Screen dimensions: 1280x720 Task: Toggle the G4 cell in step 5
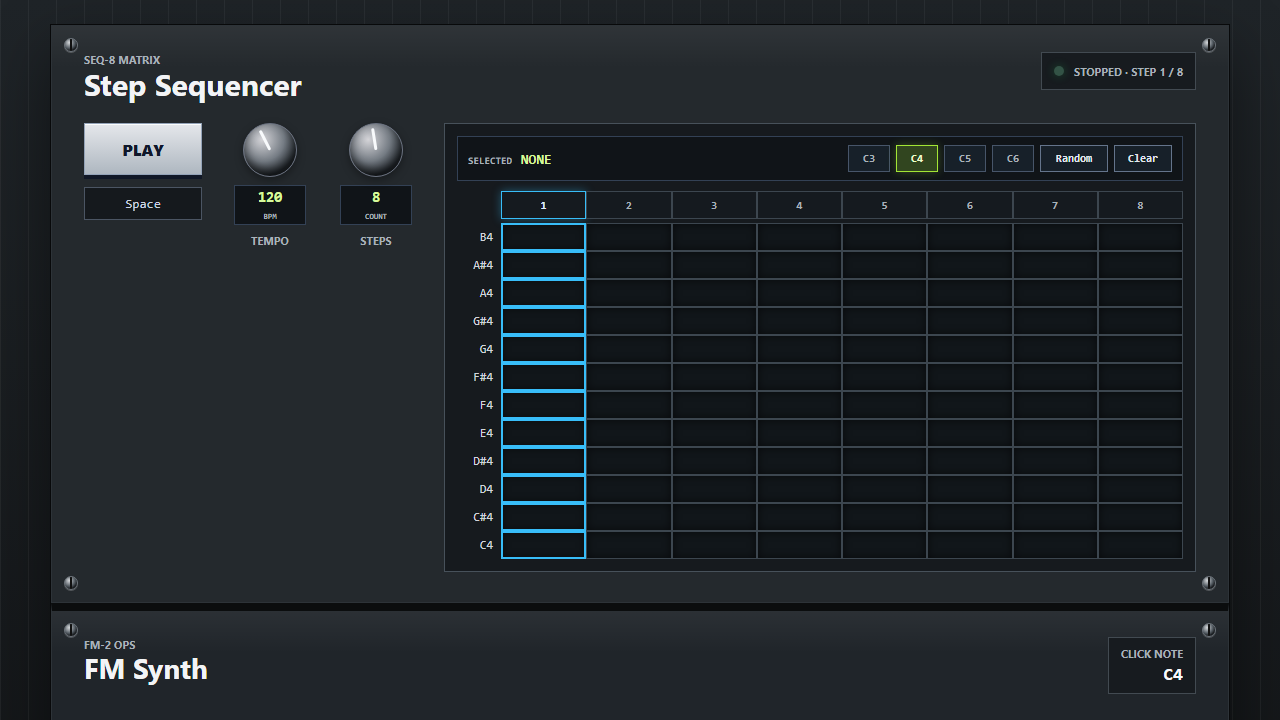click(884, 349)
